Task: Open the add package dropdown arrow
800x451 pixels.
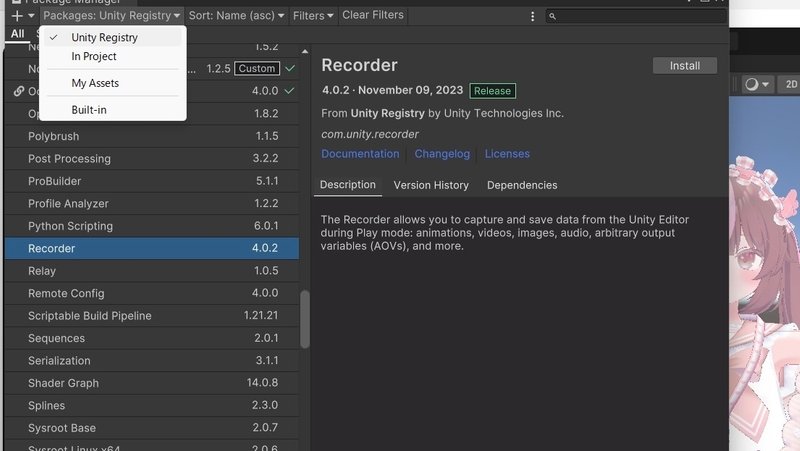Action: tap(31, 16)
